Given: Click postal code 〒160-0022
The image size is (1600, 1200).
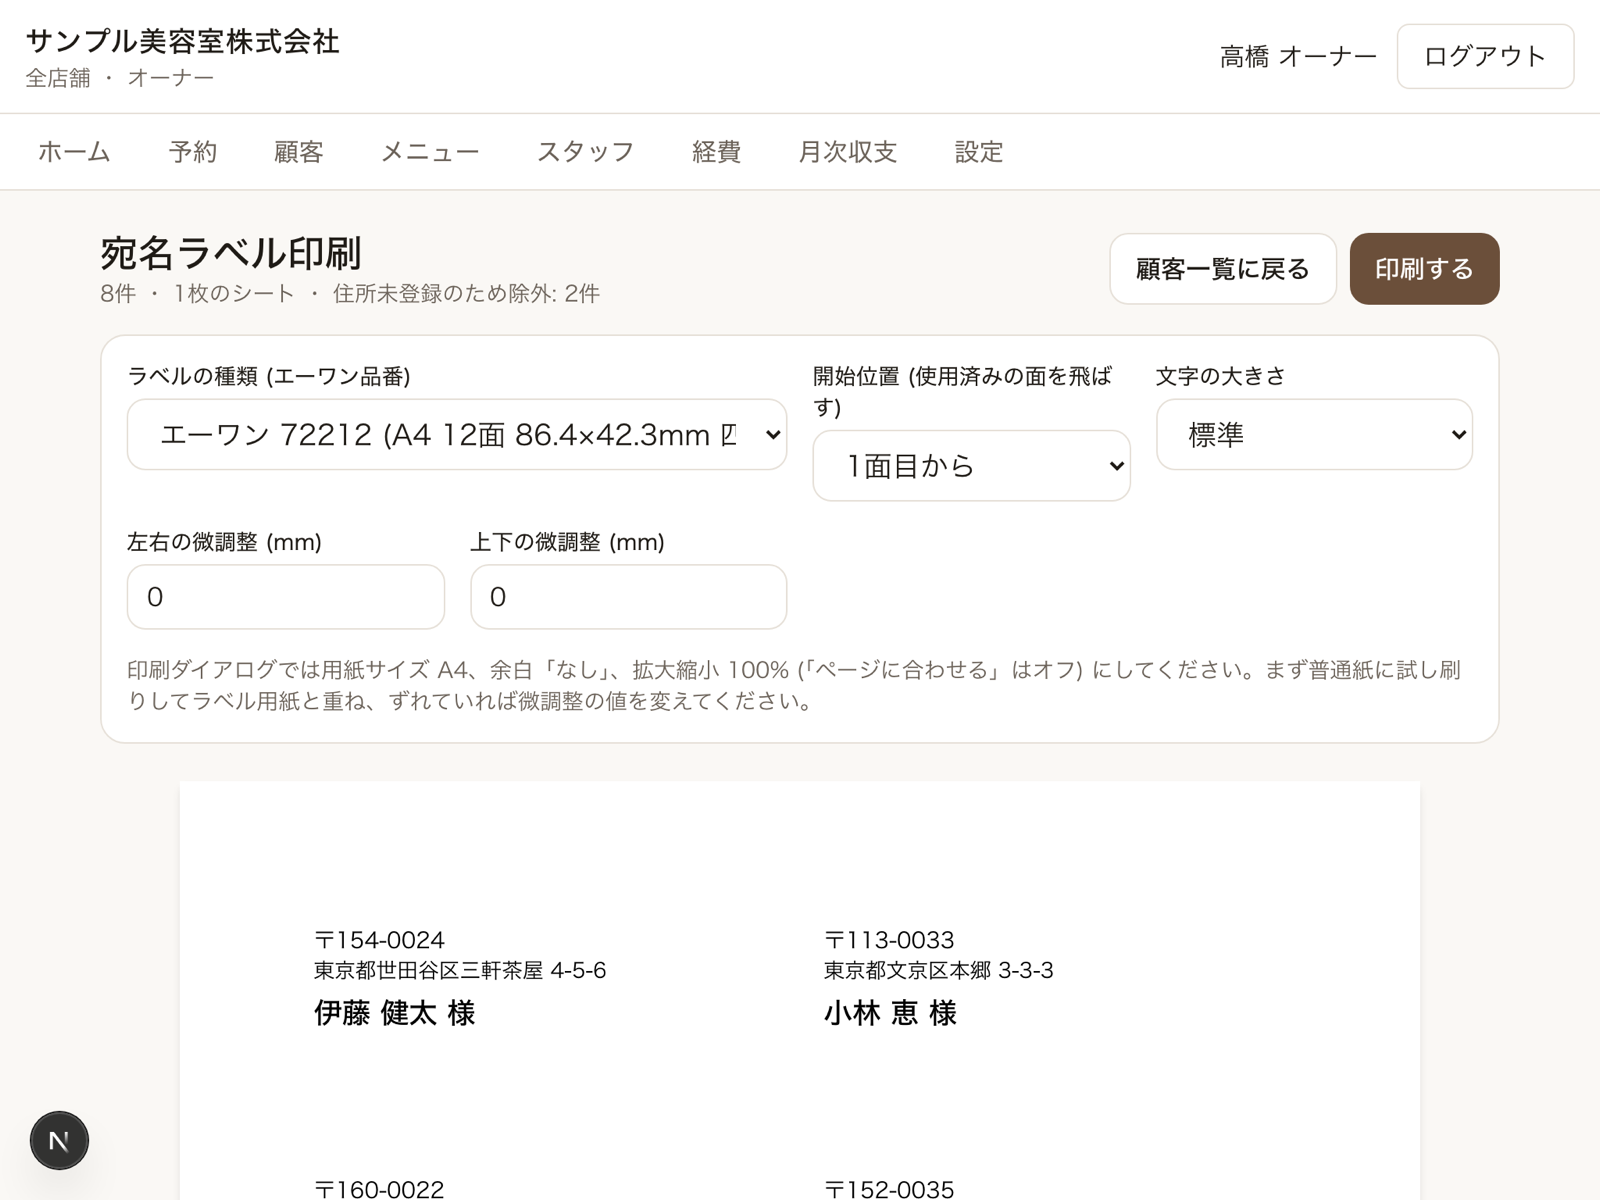Looking at the screenshot, I should [x=379, y=1189].
